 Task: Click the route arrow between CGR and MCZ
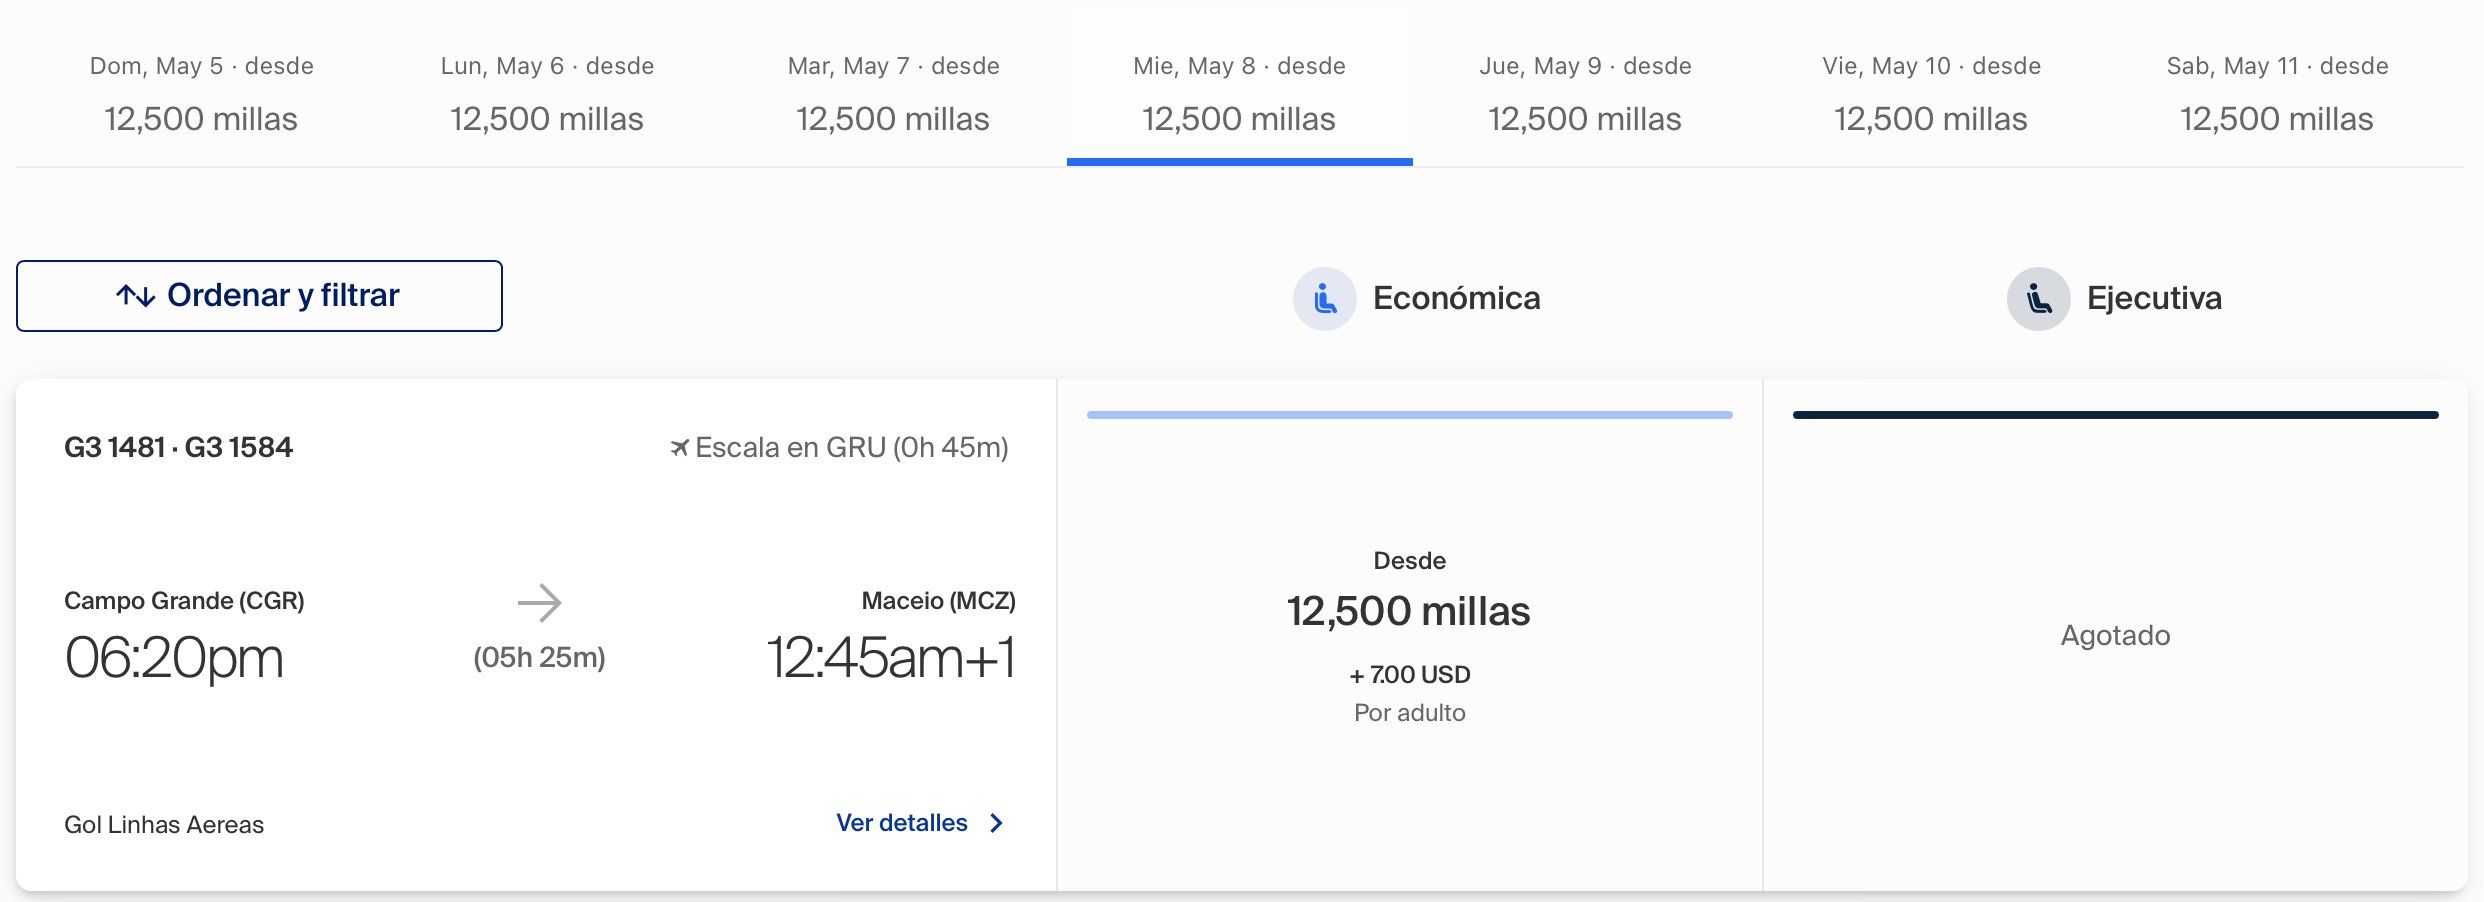tap(539, 603)
